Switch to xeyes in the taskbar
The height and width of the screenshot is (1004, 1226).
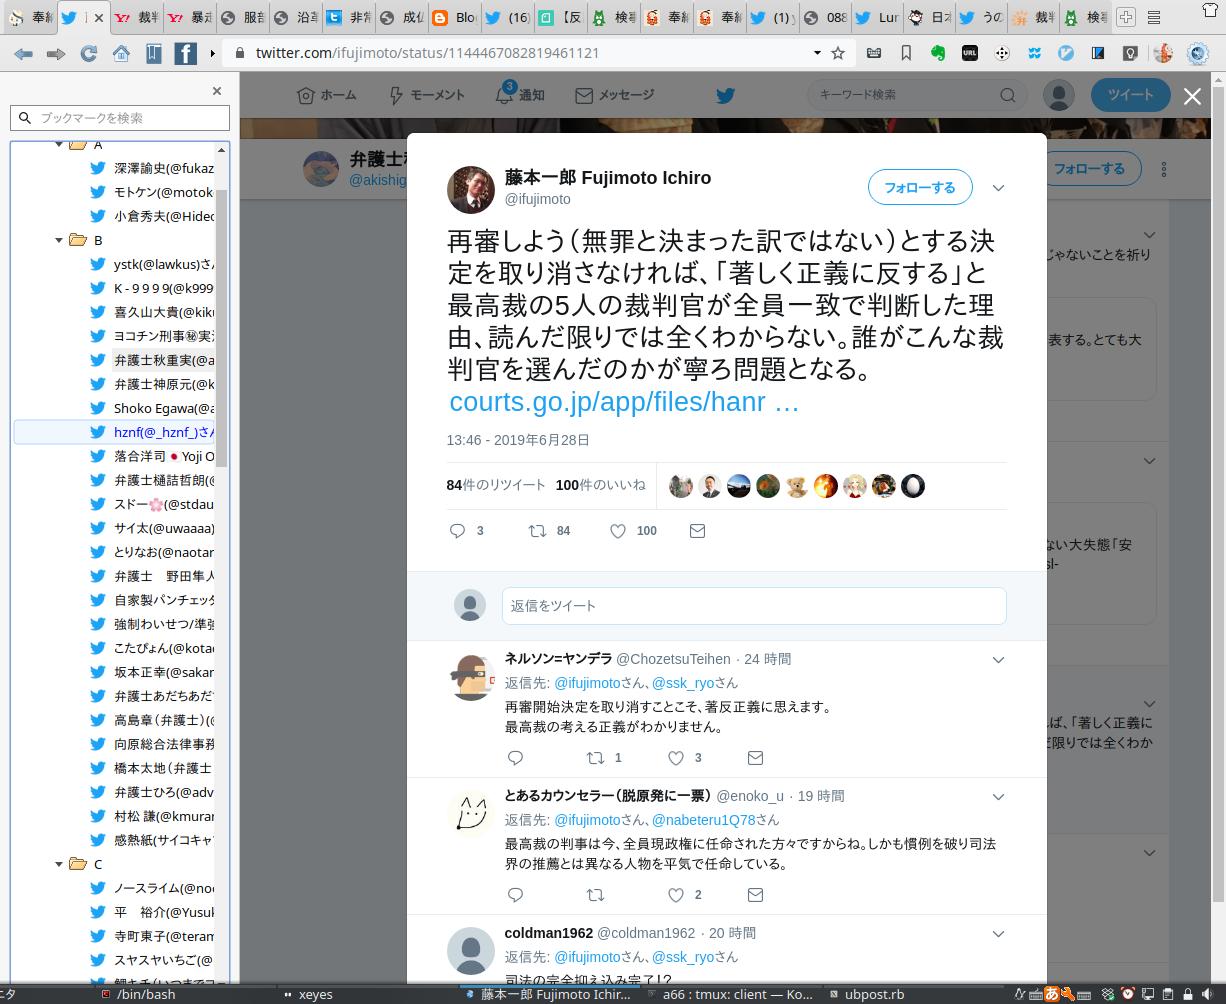[307, 995]
